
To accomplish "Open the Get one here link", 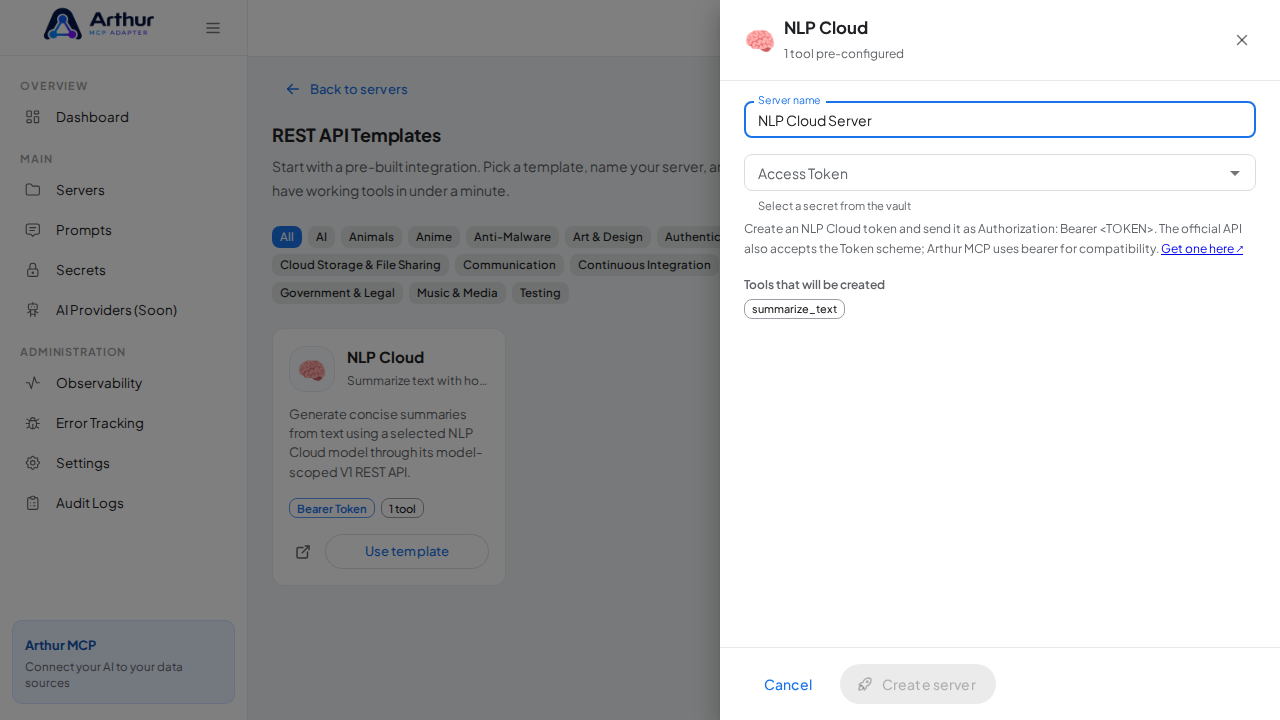I will [1202, 249].
